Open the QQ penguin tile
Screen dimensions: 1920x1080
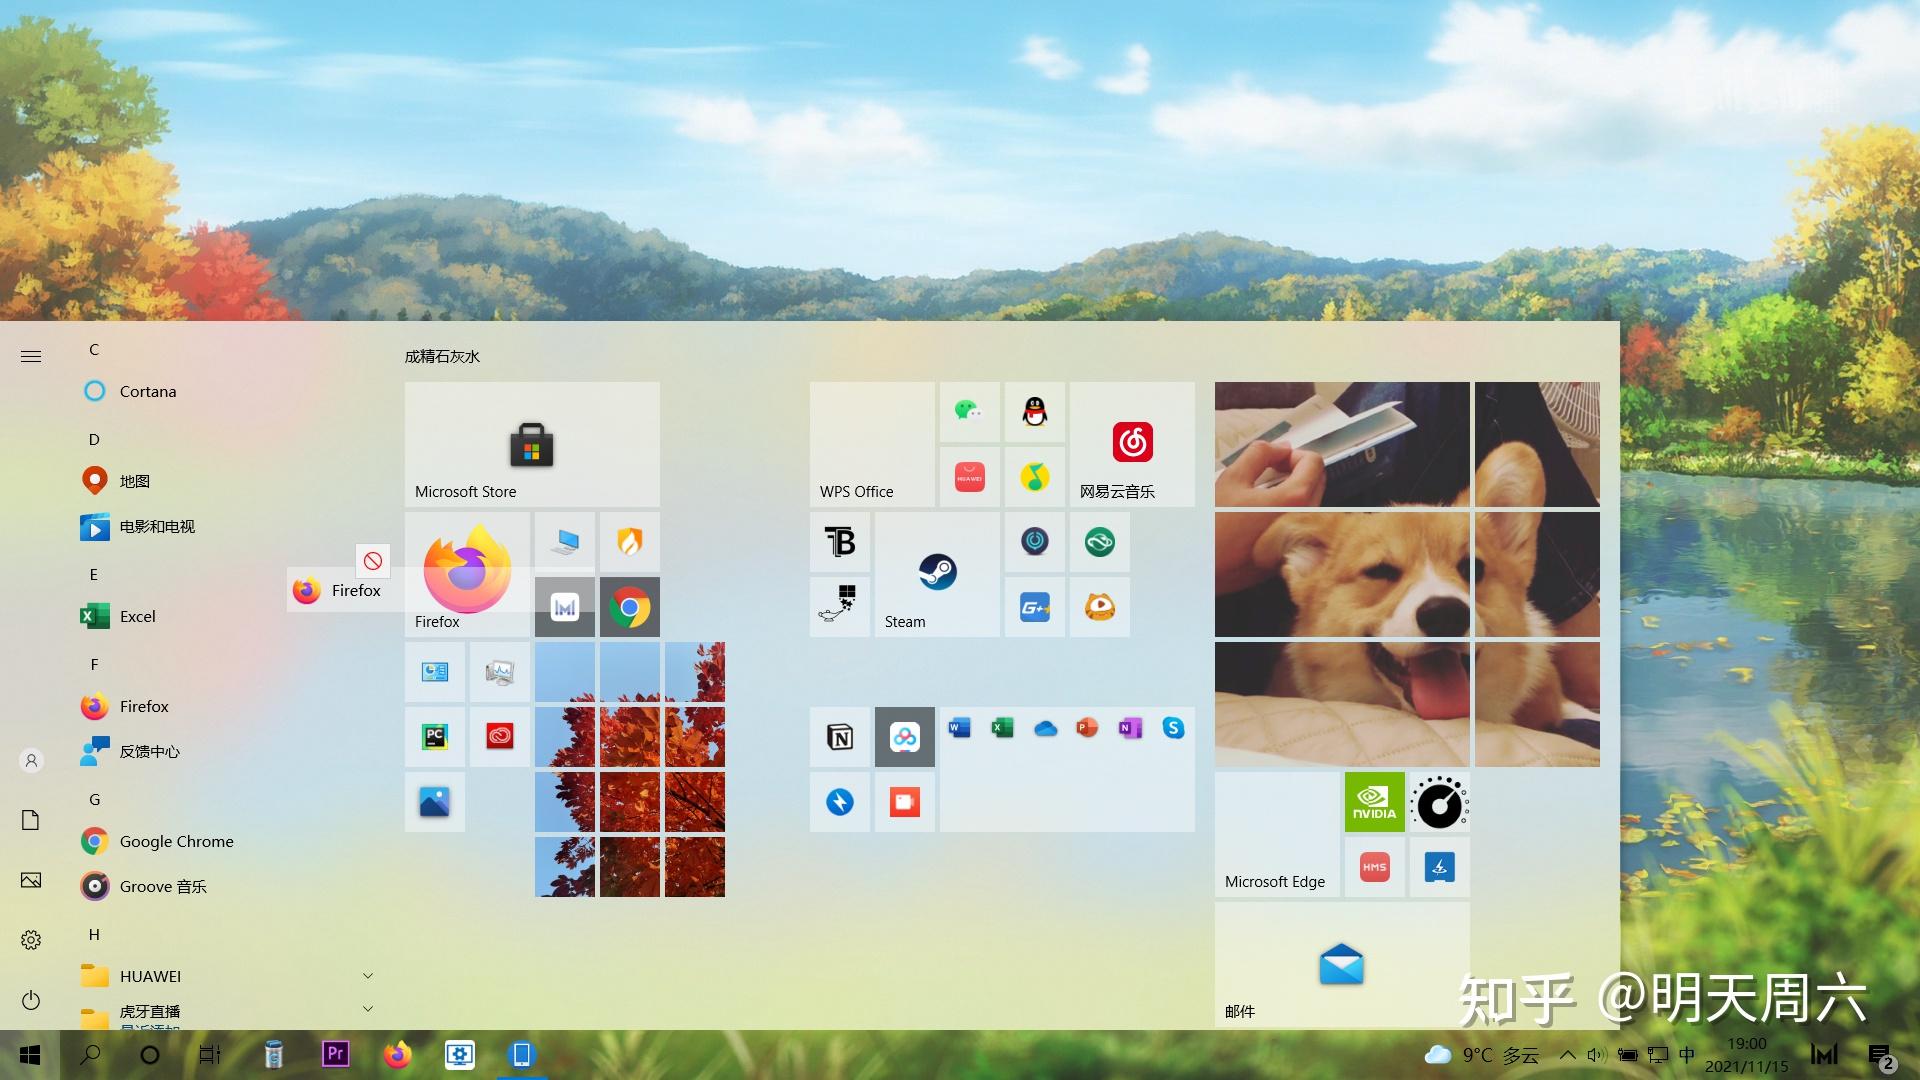[1034, 411]
